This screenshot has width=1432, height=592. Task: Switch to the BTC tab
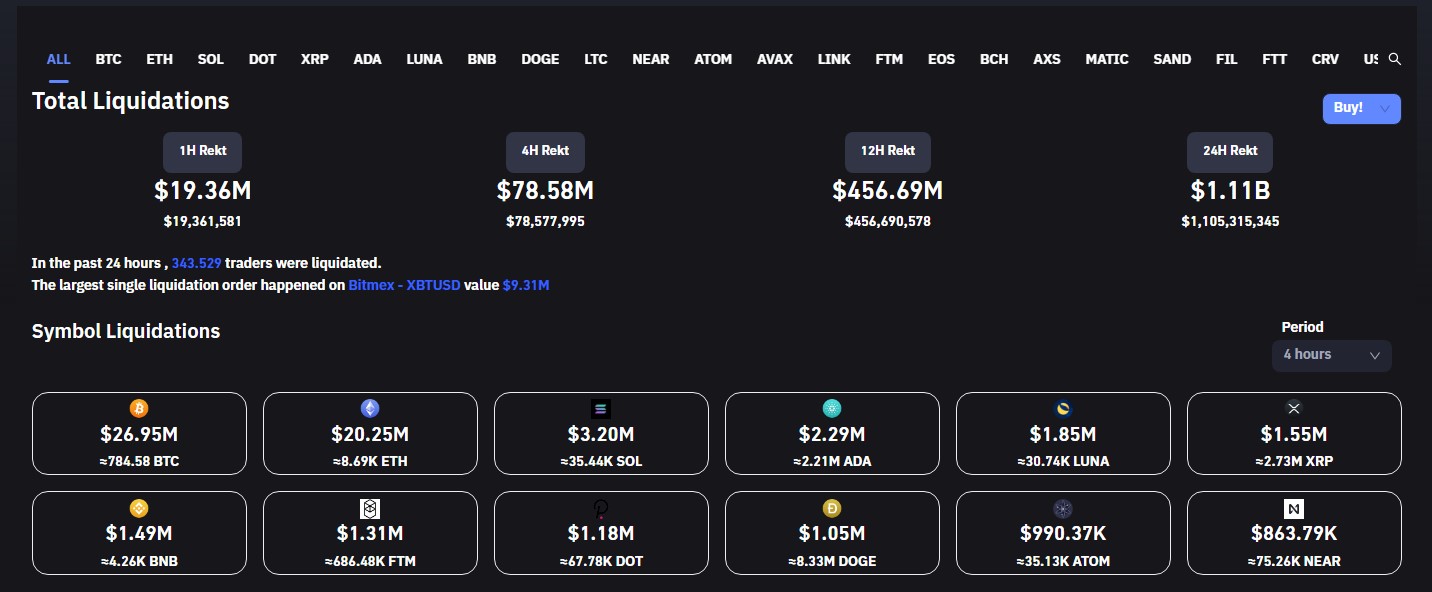pos(109,59)
